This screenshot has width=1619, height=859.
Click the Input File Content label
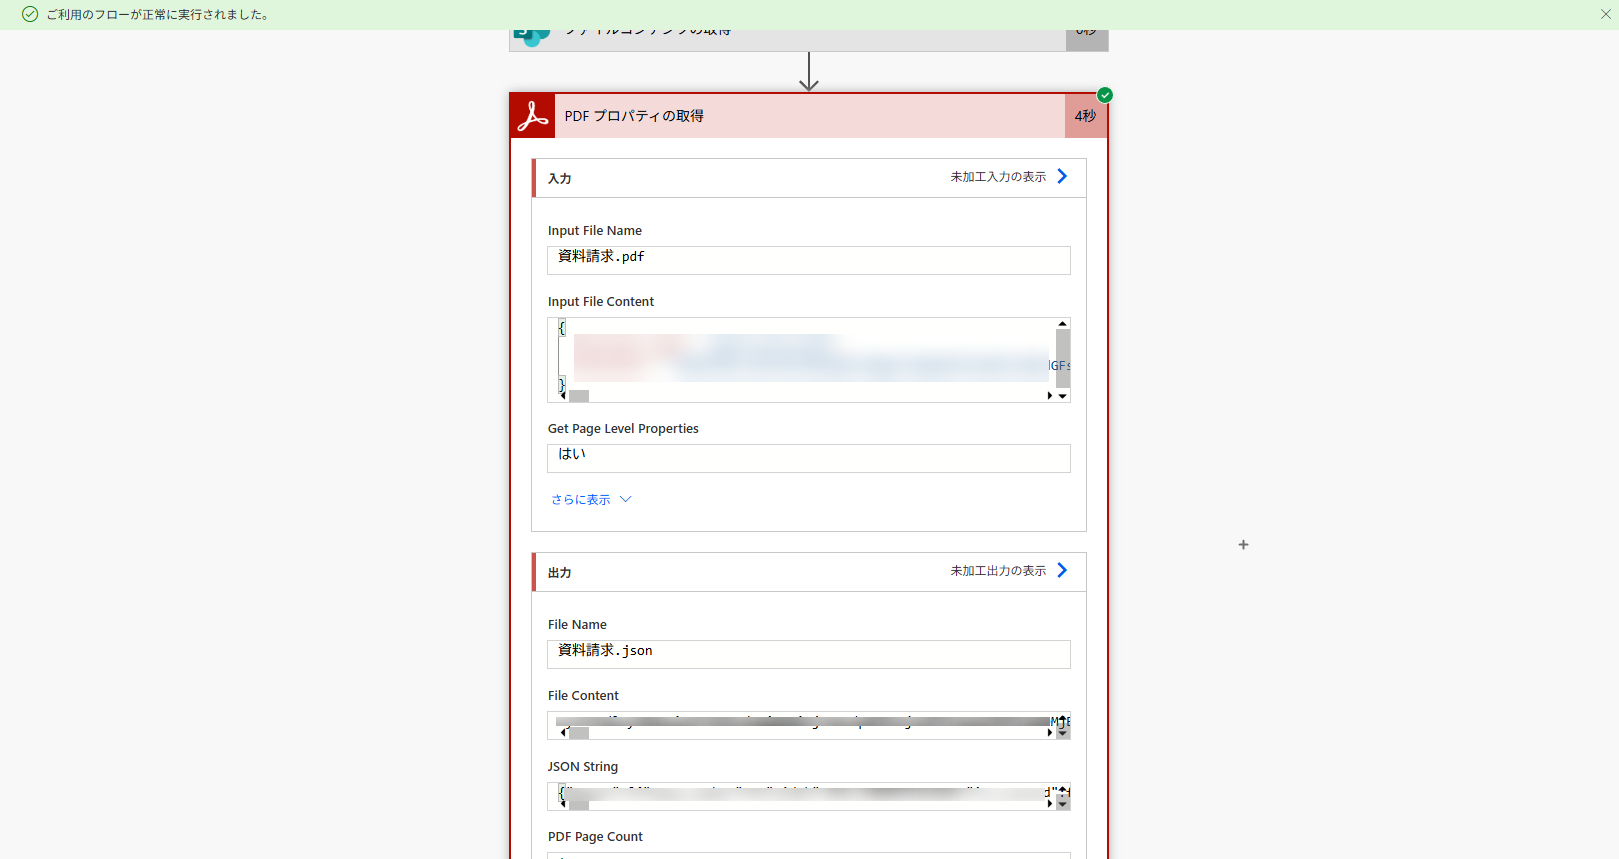click(x=601, y=301)
